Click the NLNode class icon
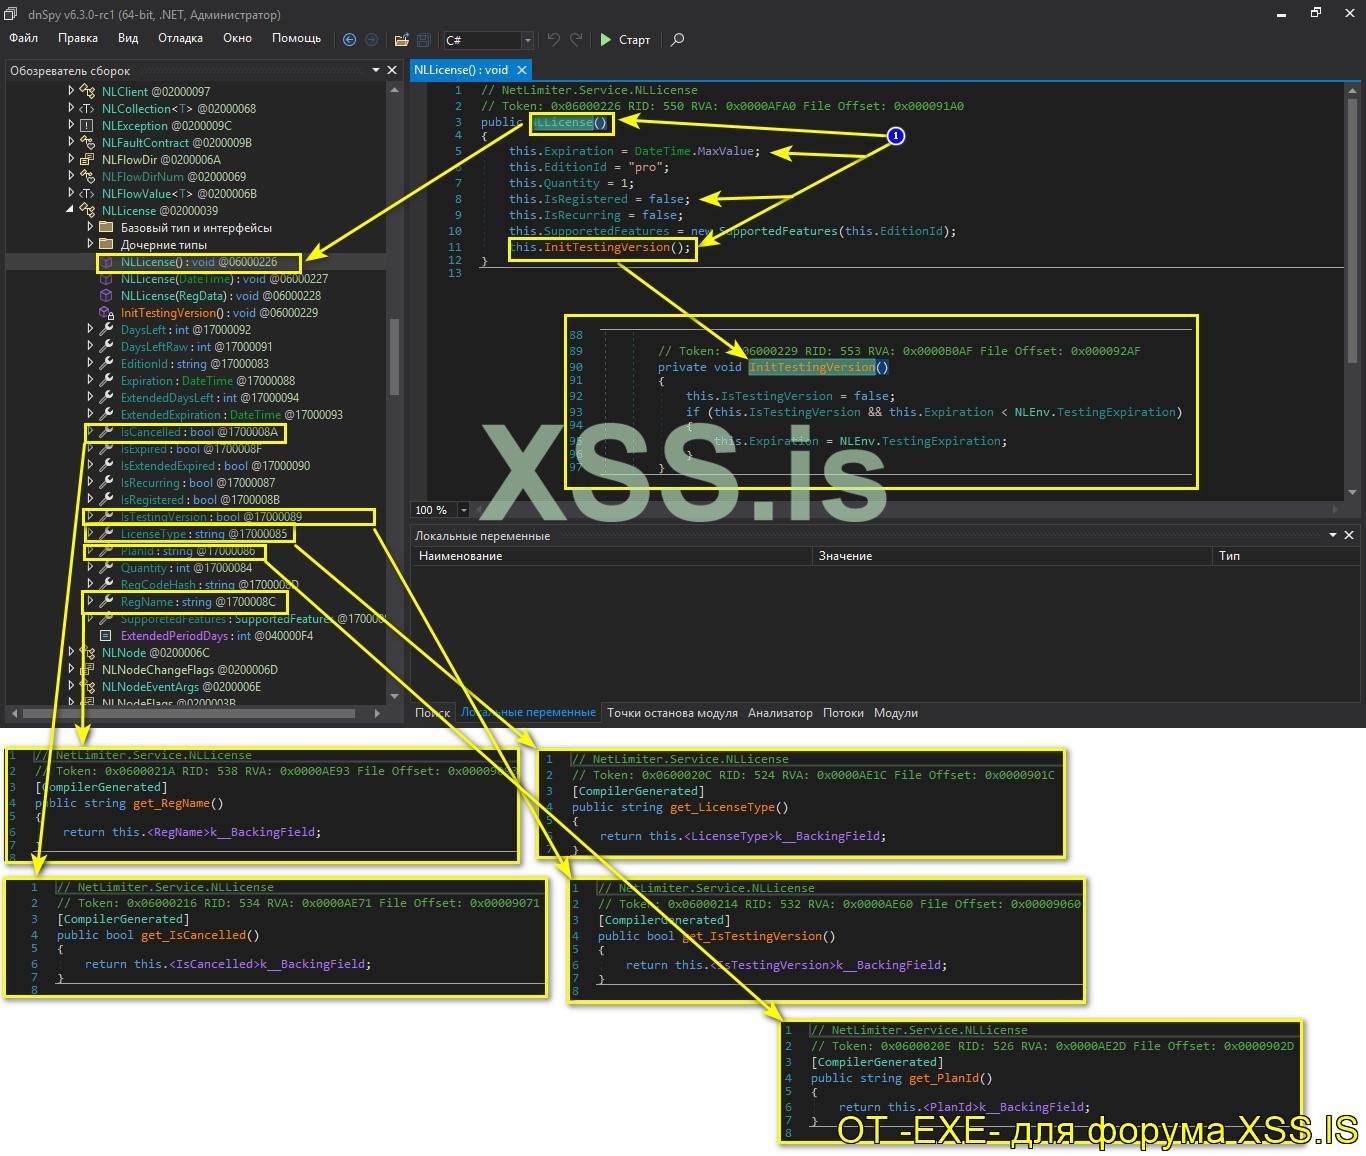This screenshot has height=1156, width=1366. (x=87, y=653)
